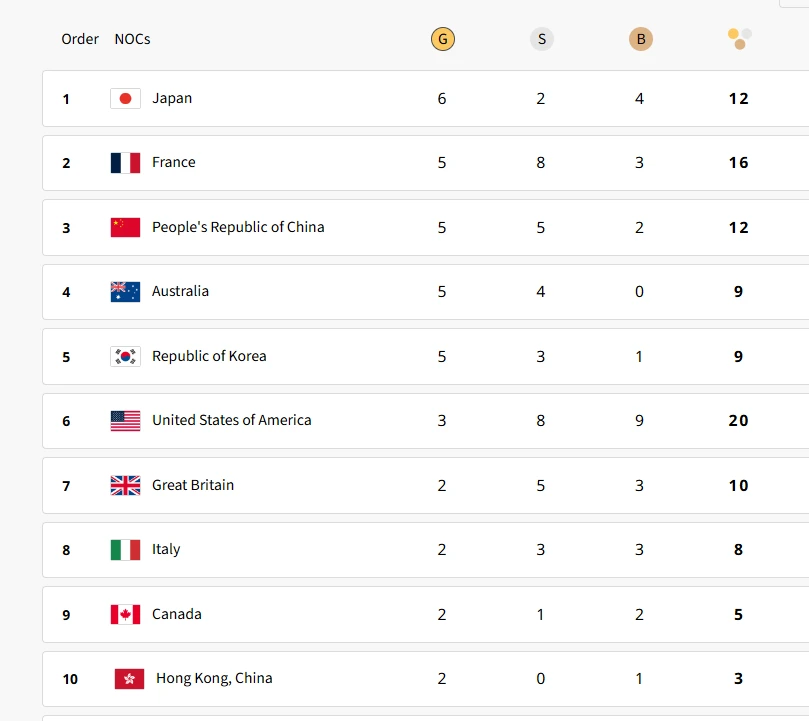Click the Canada flag icon

point(125,614)
